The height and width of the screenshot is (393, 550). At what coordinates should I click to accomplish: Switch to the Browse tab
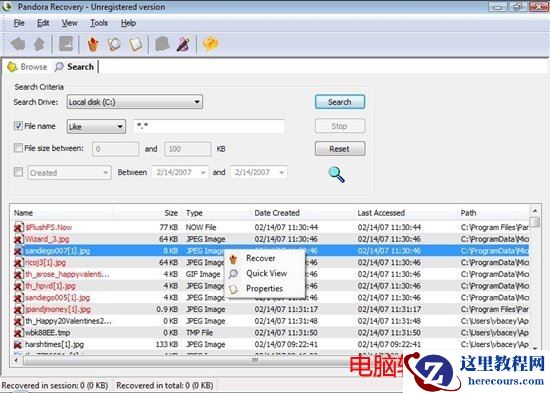[27, 67]
